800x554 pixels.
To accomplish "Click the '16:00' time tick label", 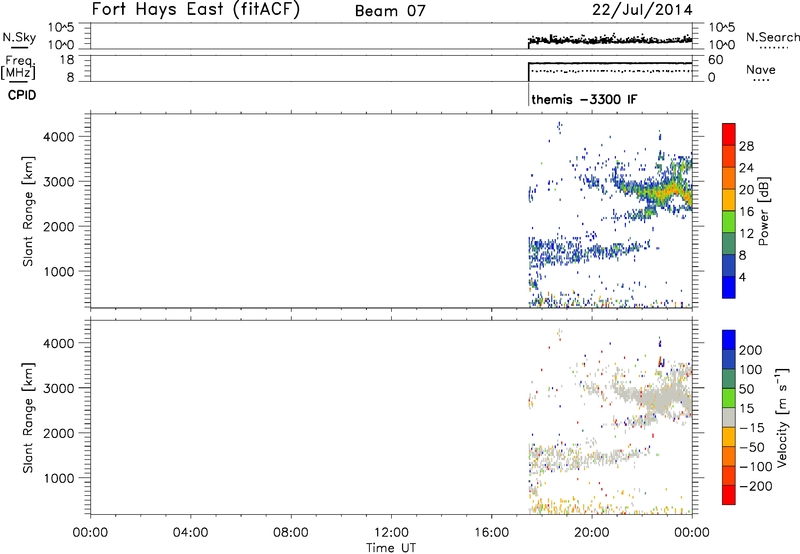I will tap(491, 533).
